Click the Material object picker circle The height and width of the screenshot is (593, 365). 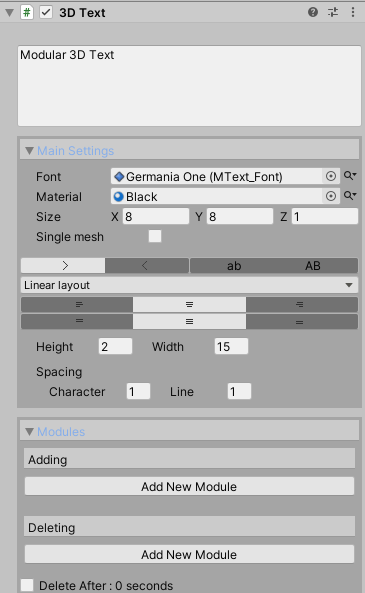331,196
